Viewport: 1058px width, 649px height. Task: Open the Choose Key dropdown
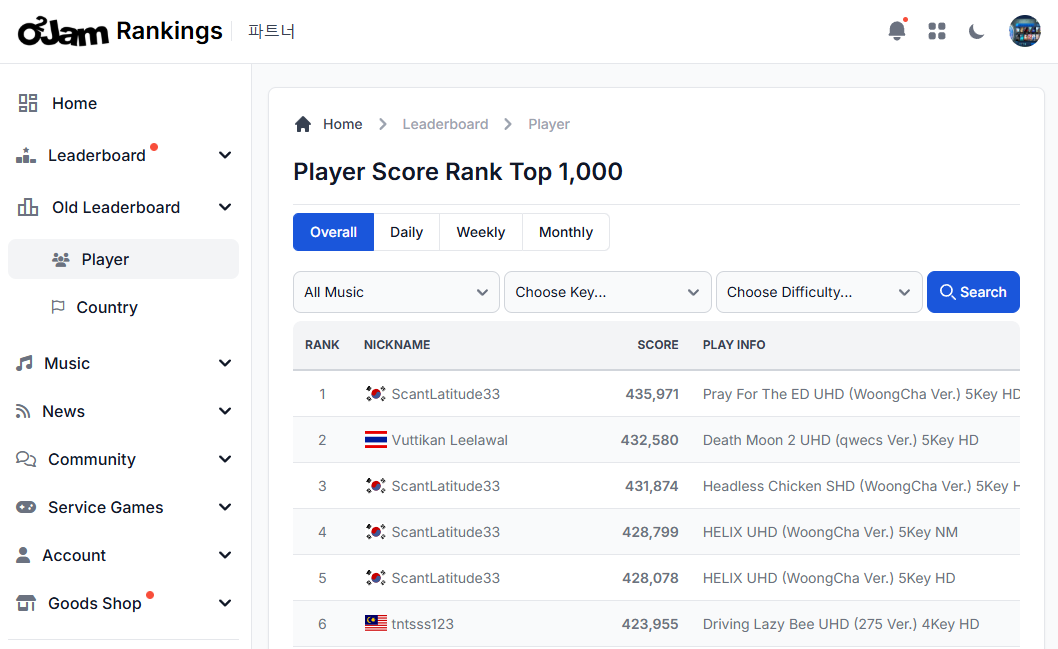tap(607, 292)
